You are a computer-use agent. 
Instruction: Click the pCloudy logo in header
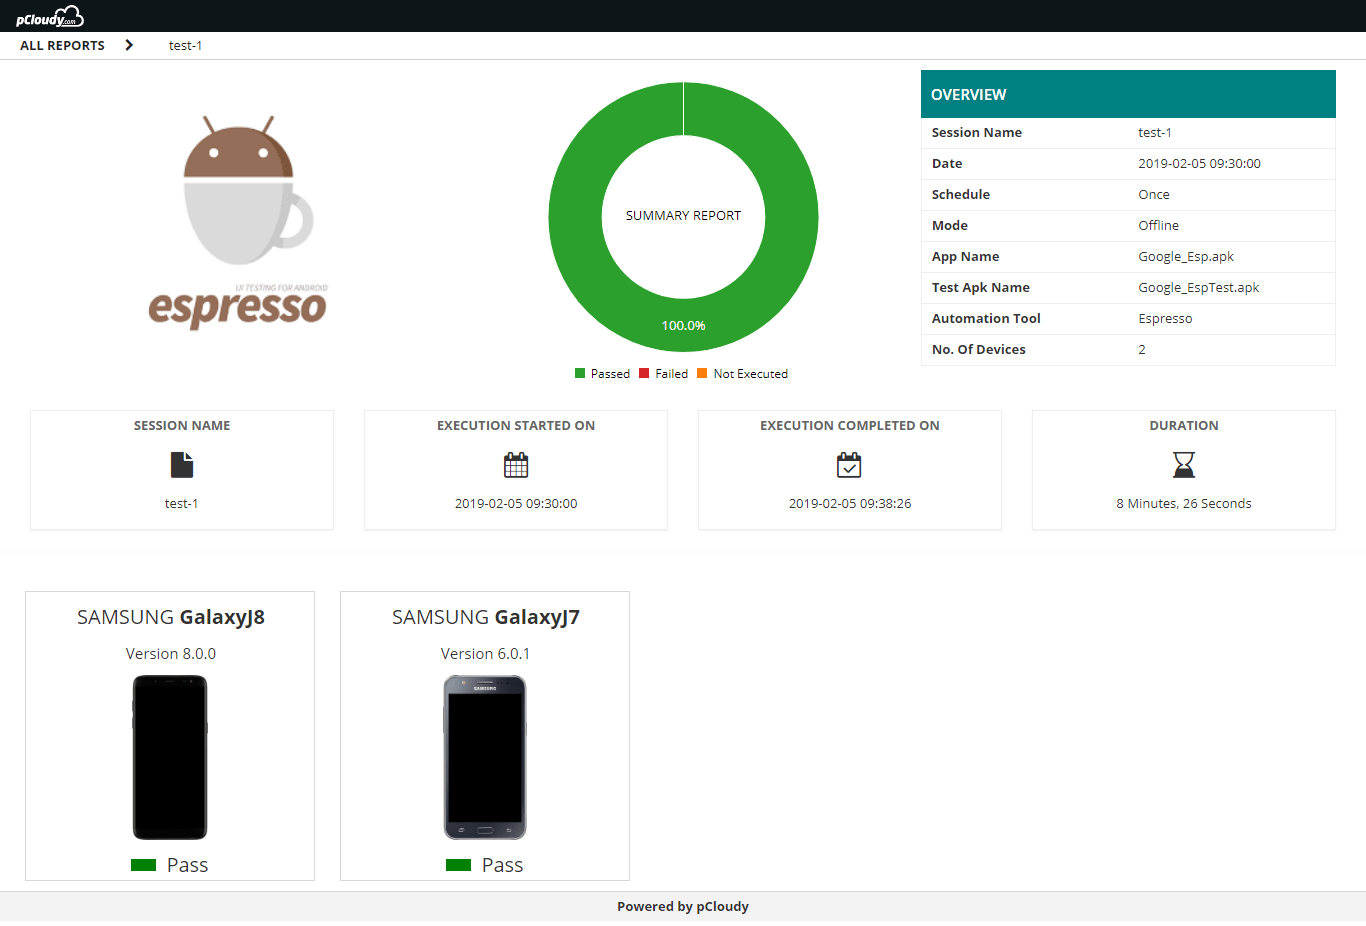tap(50, 16)
